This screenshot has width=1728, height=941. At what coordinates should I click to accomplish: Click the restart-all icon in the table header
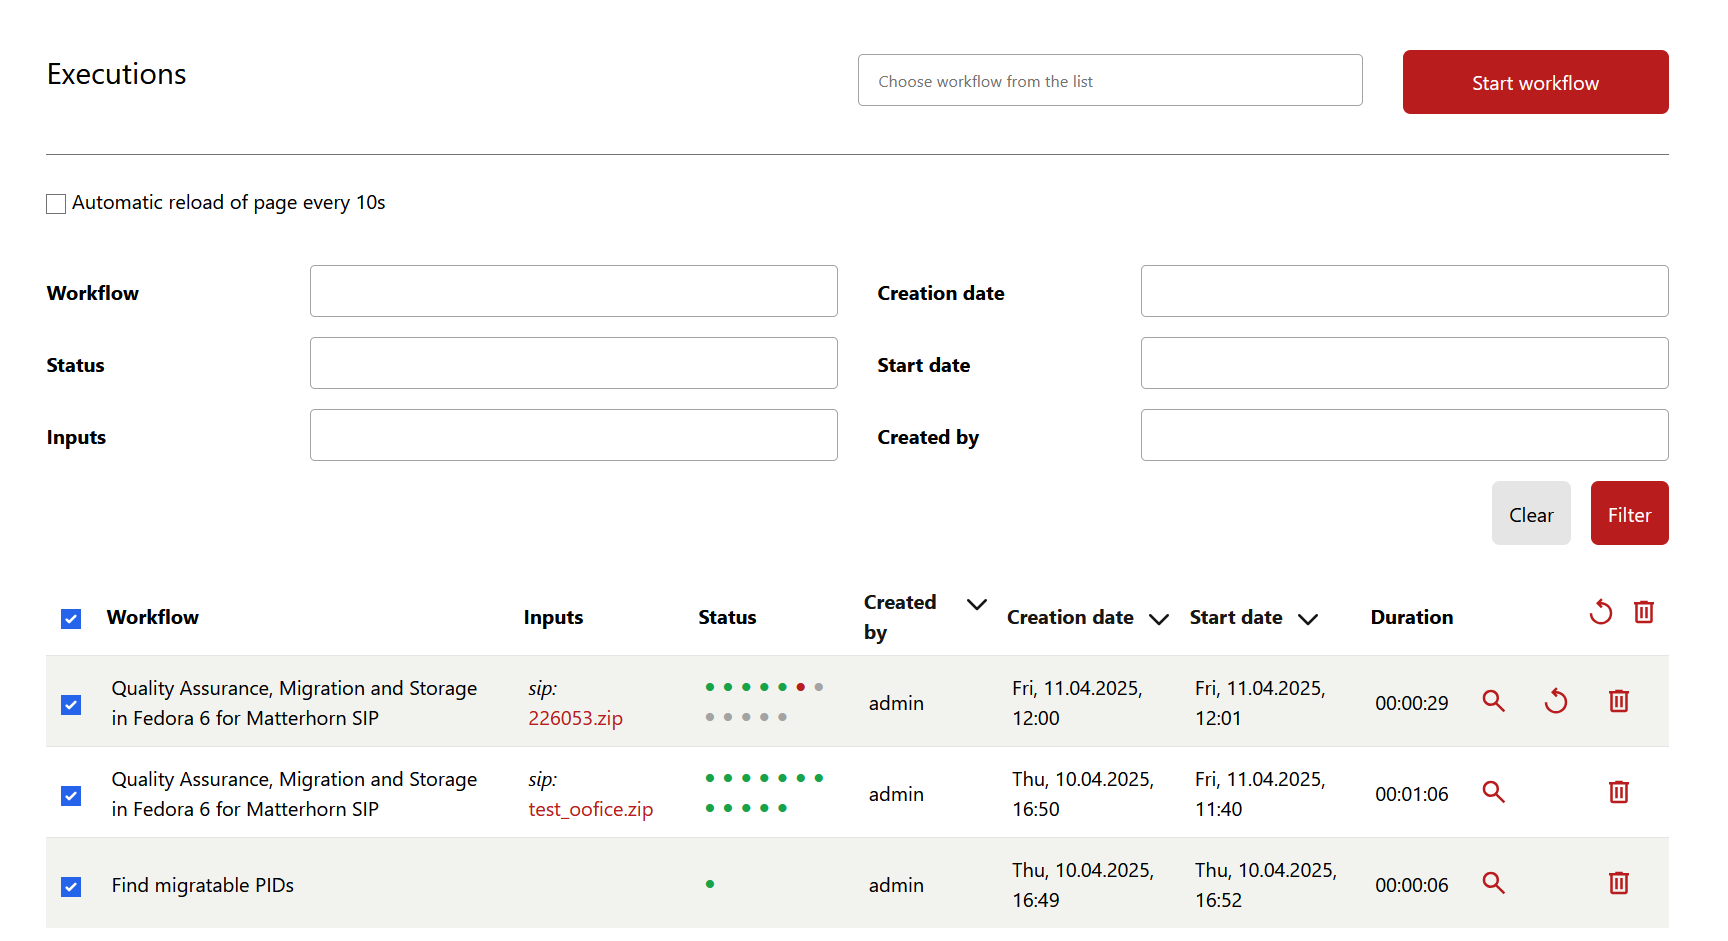coord(1601,611)
